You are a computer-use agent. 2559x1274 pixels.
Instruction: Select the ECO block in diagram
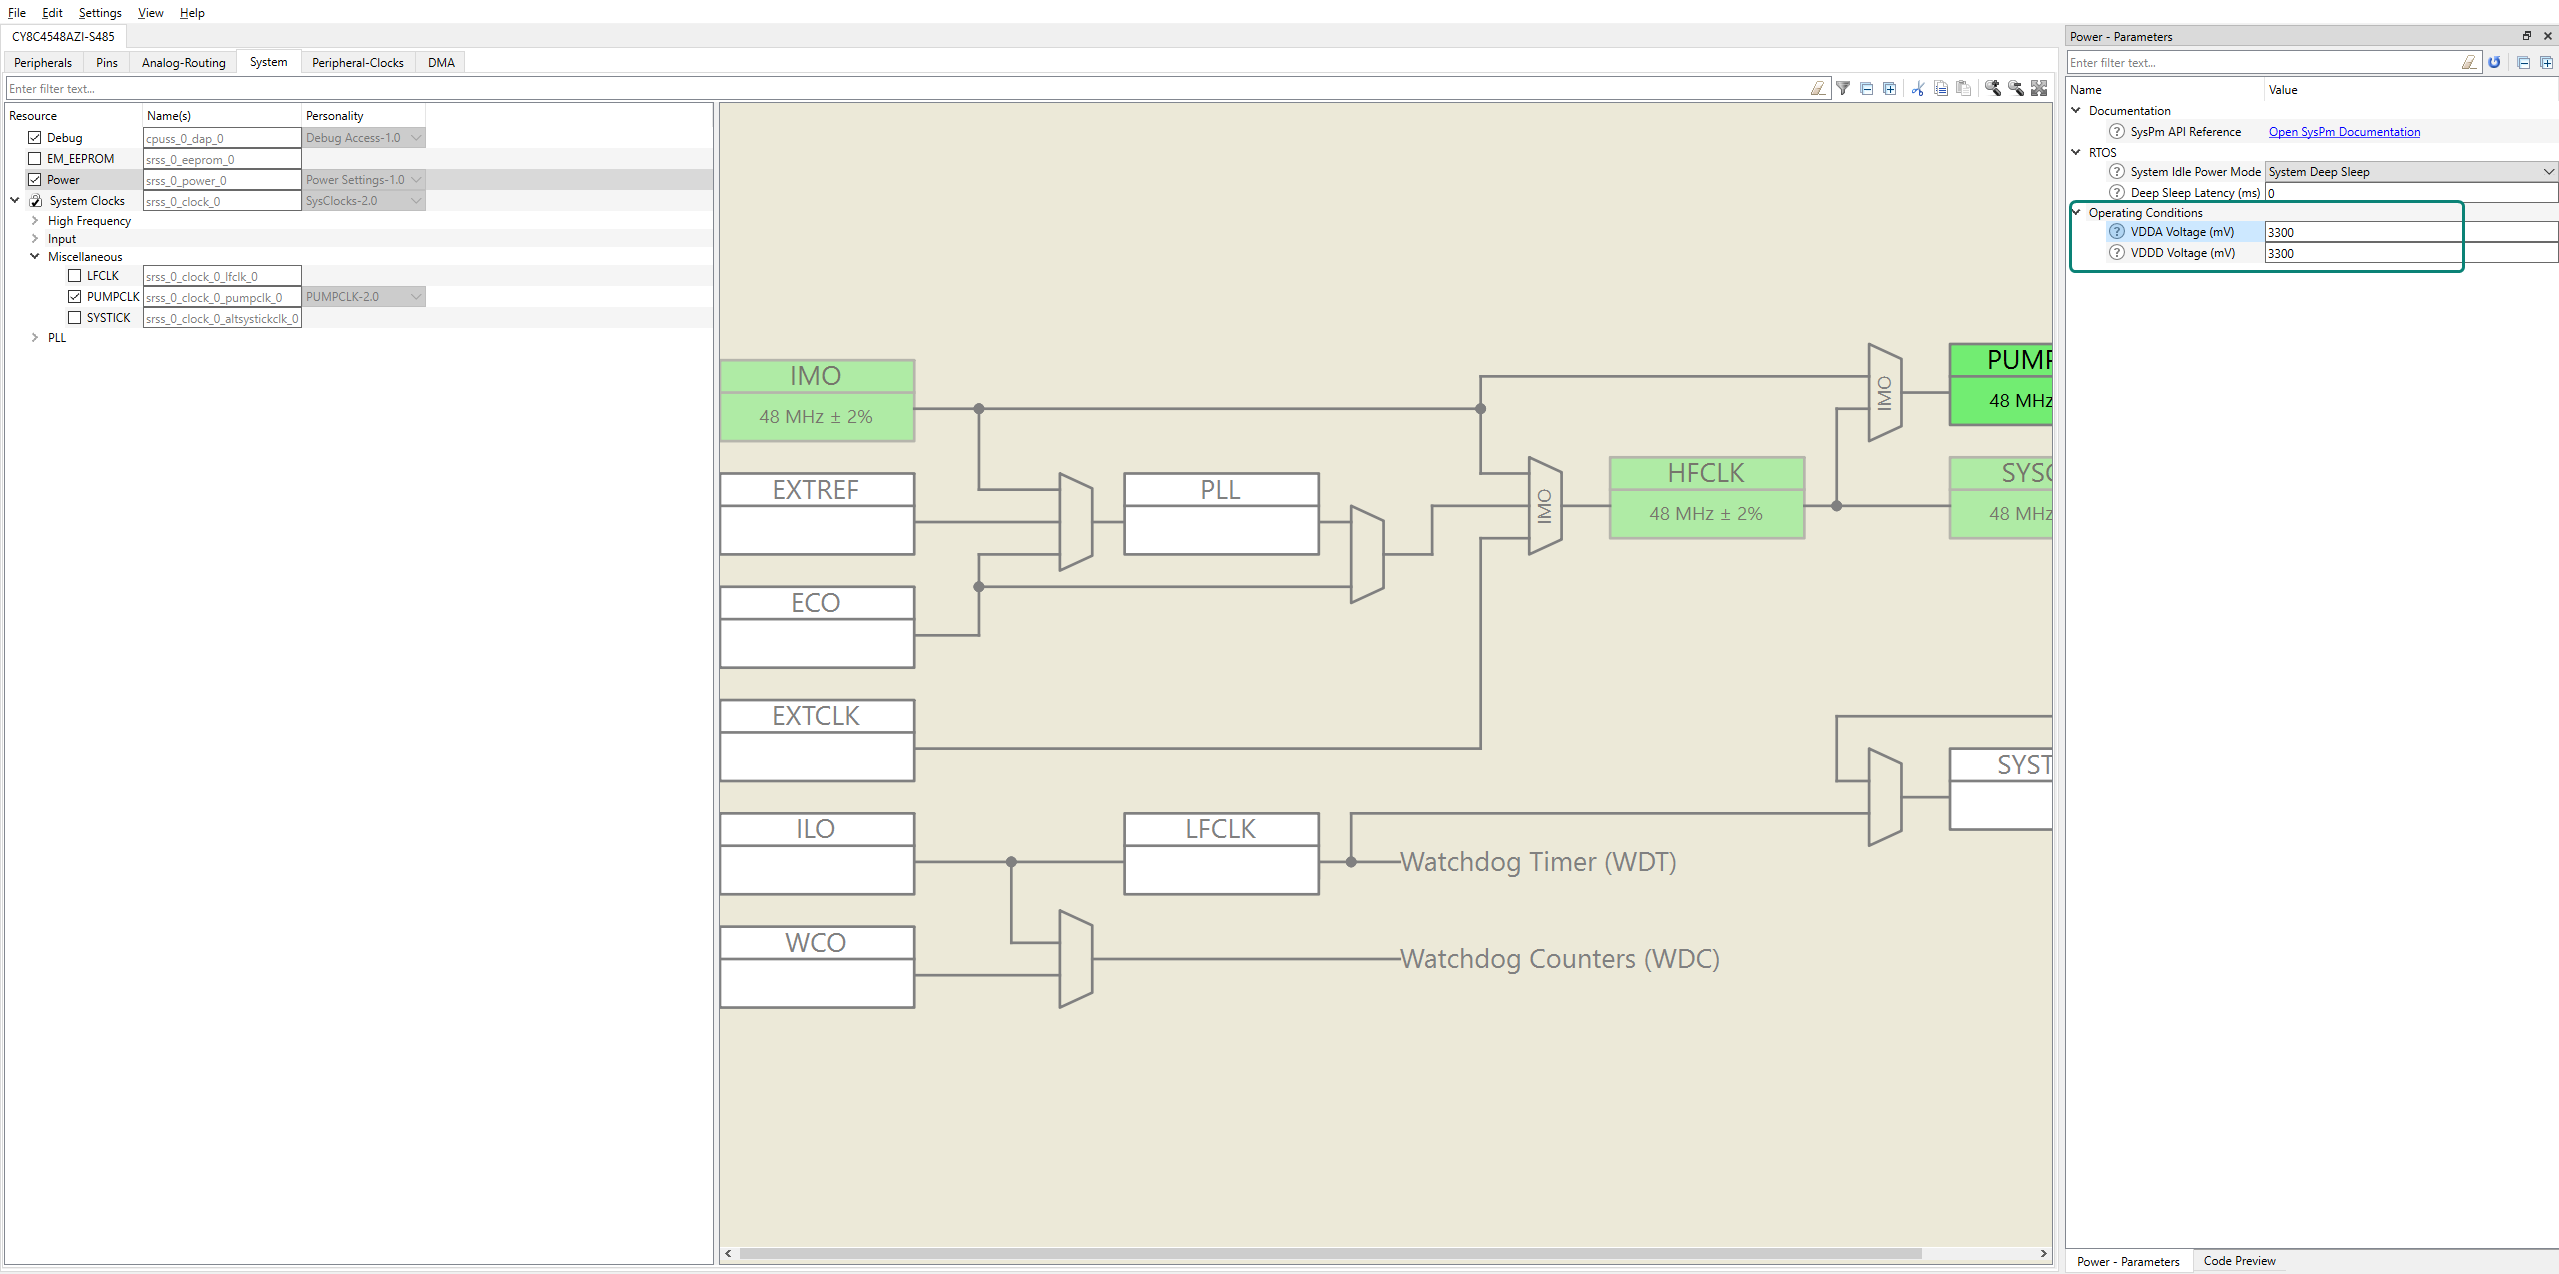pos(817,627)
